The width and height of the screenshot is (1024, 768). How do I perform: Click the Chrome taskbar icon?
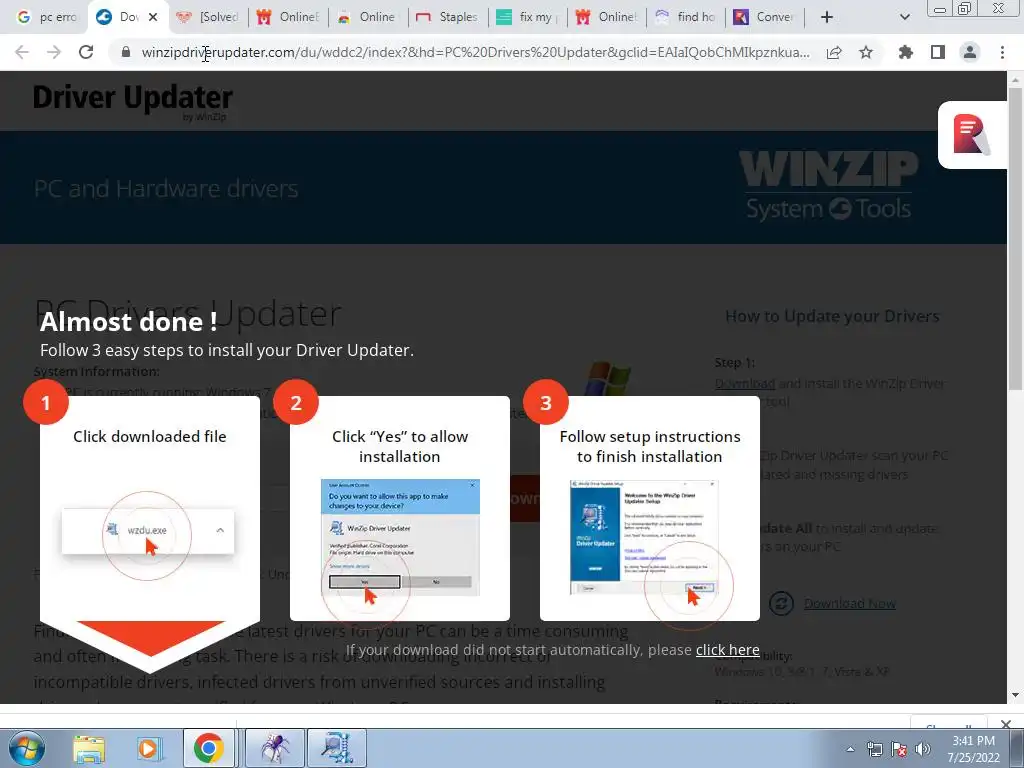pos(208,748)
